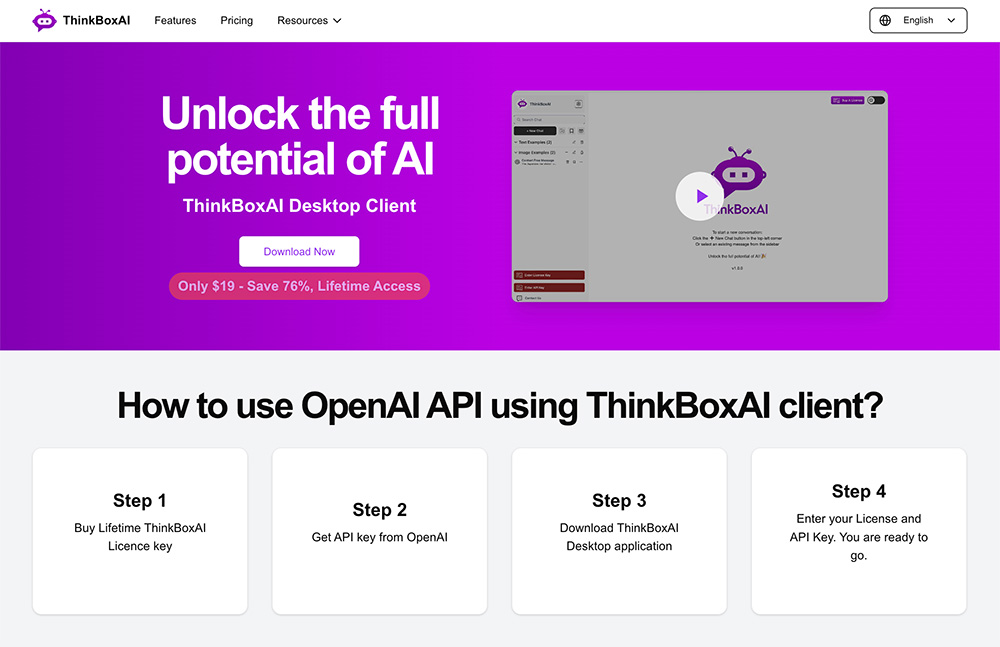Click the bookmark icon in video preview sidebar

coord(571,131)
